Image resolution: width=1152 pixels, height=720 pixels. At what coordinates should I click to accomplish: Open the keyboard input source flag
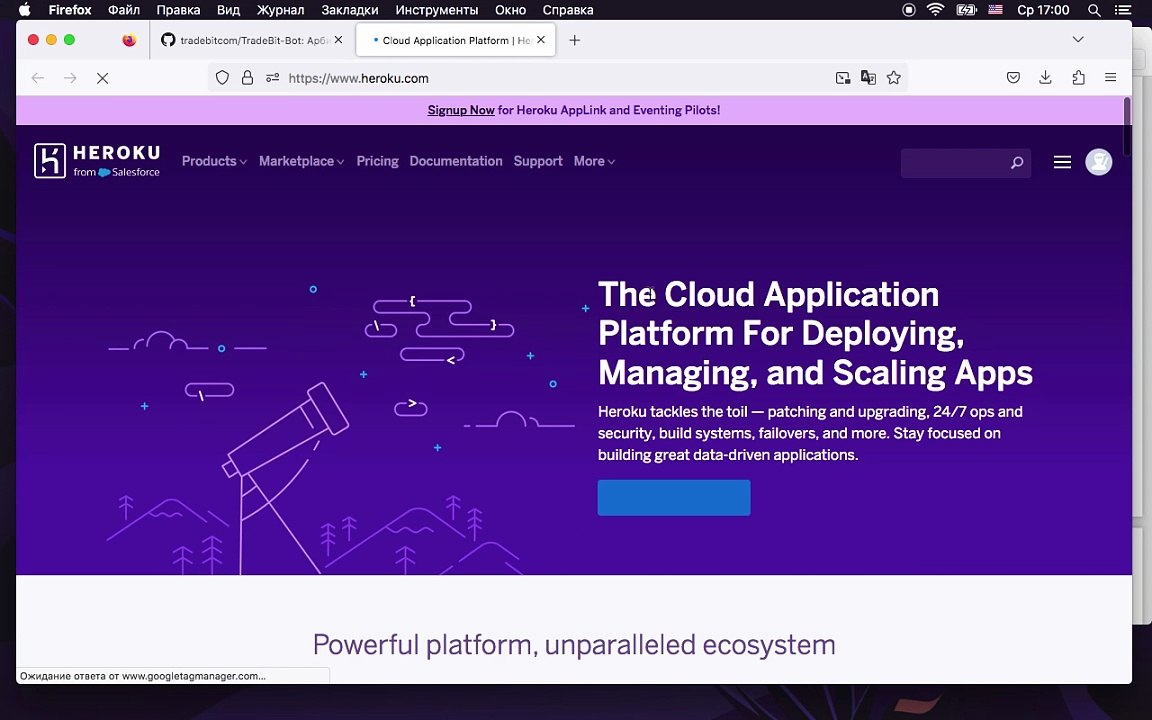pyautogui.click(x=996, y=10)
